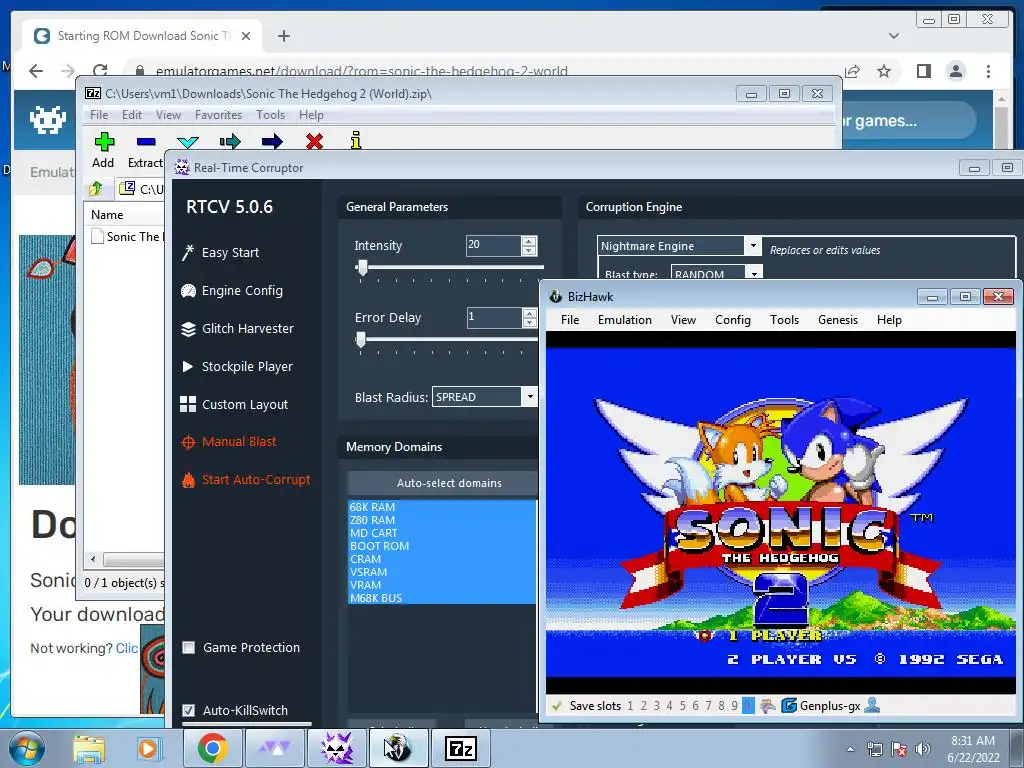Toggle the Auto-KillSwitch checkbox
The image size is (1024, 768).
(x=189, y=711)
